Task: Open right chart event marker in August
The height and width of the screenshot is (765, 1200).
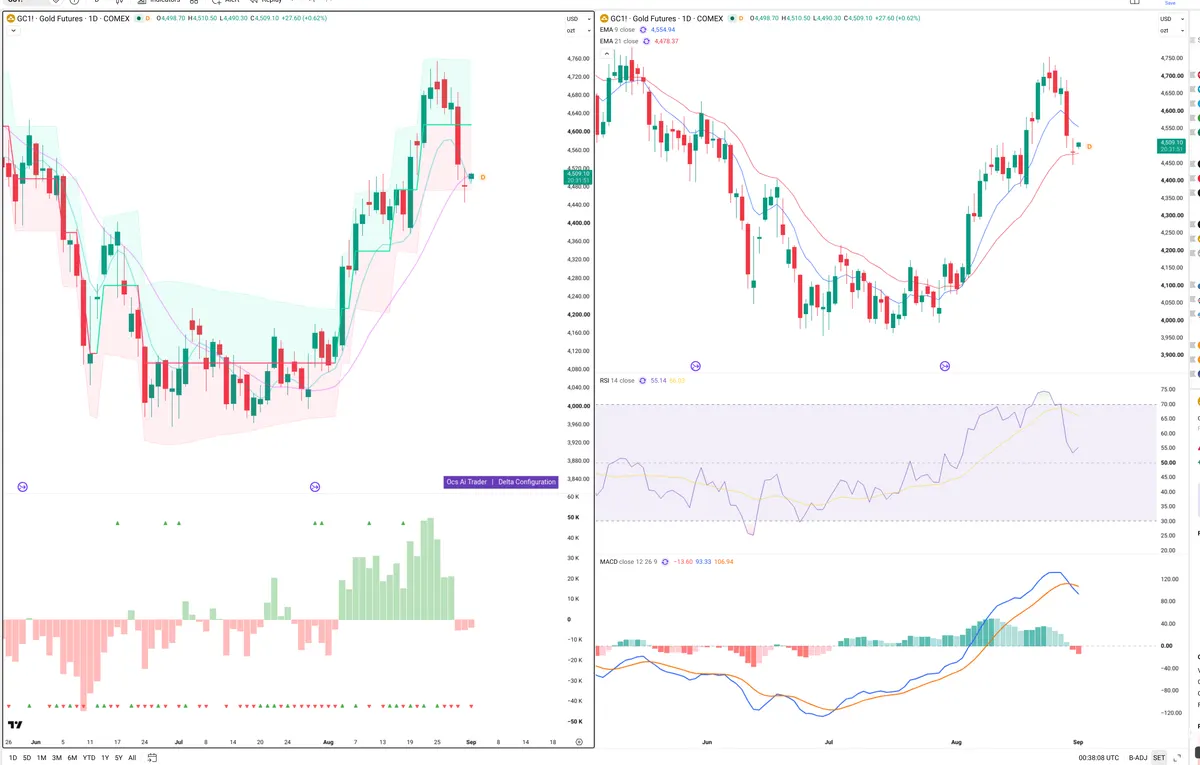Action: pos(945,366)
